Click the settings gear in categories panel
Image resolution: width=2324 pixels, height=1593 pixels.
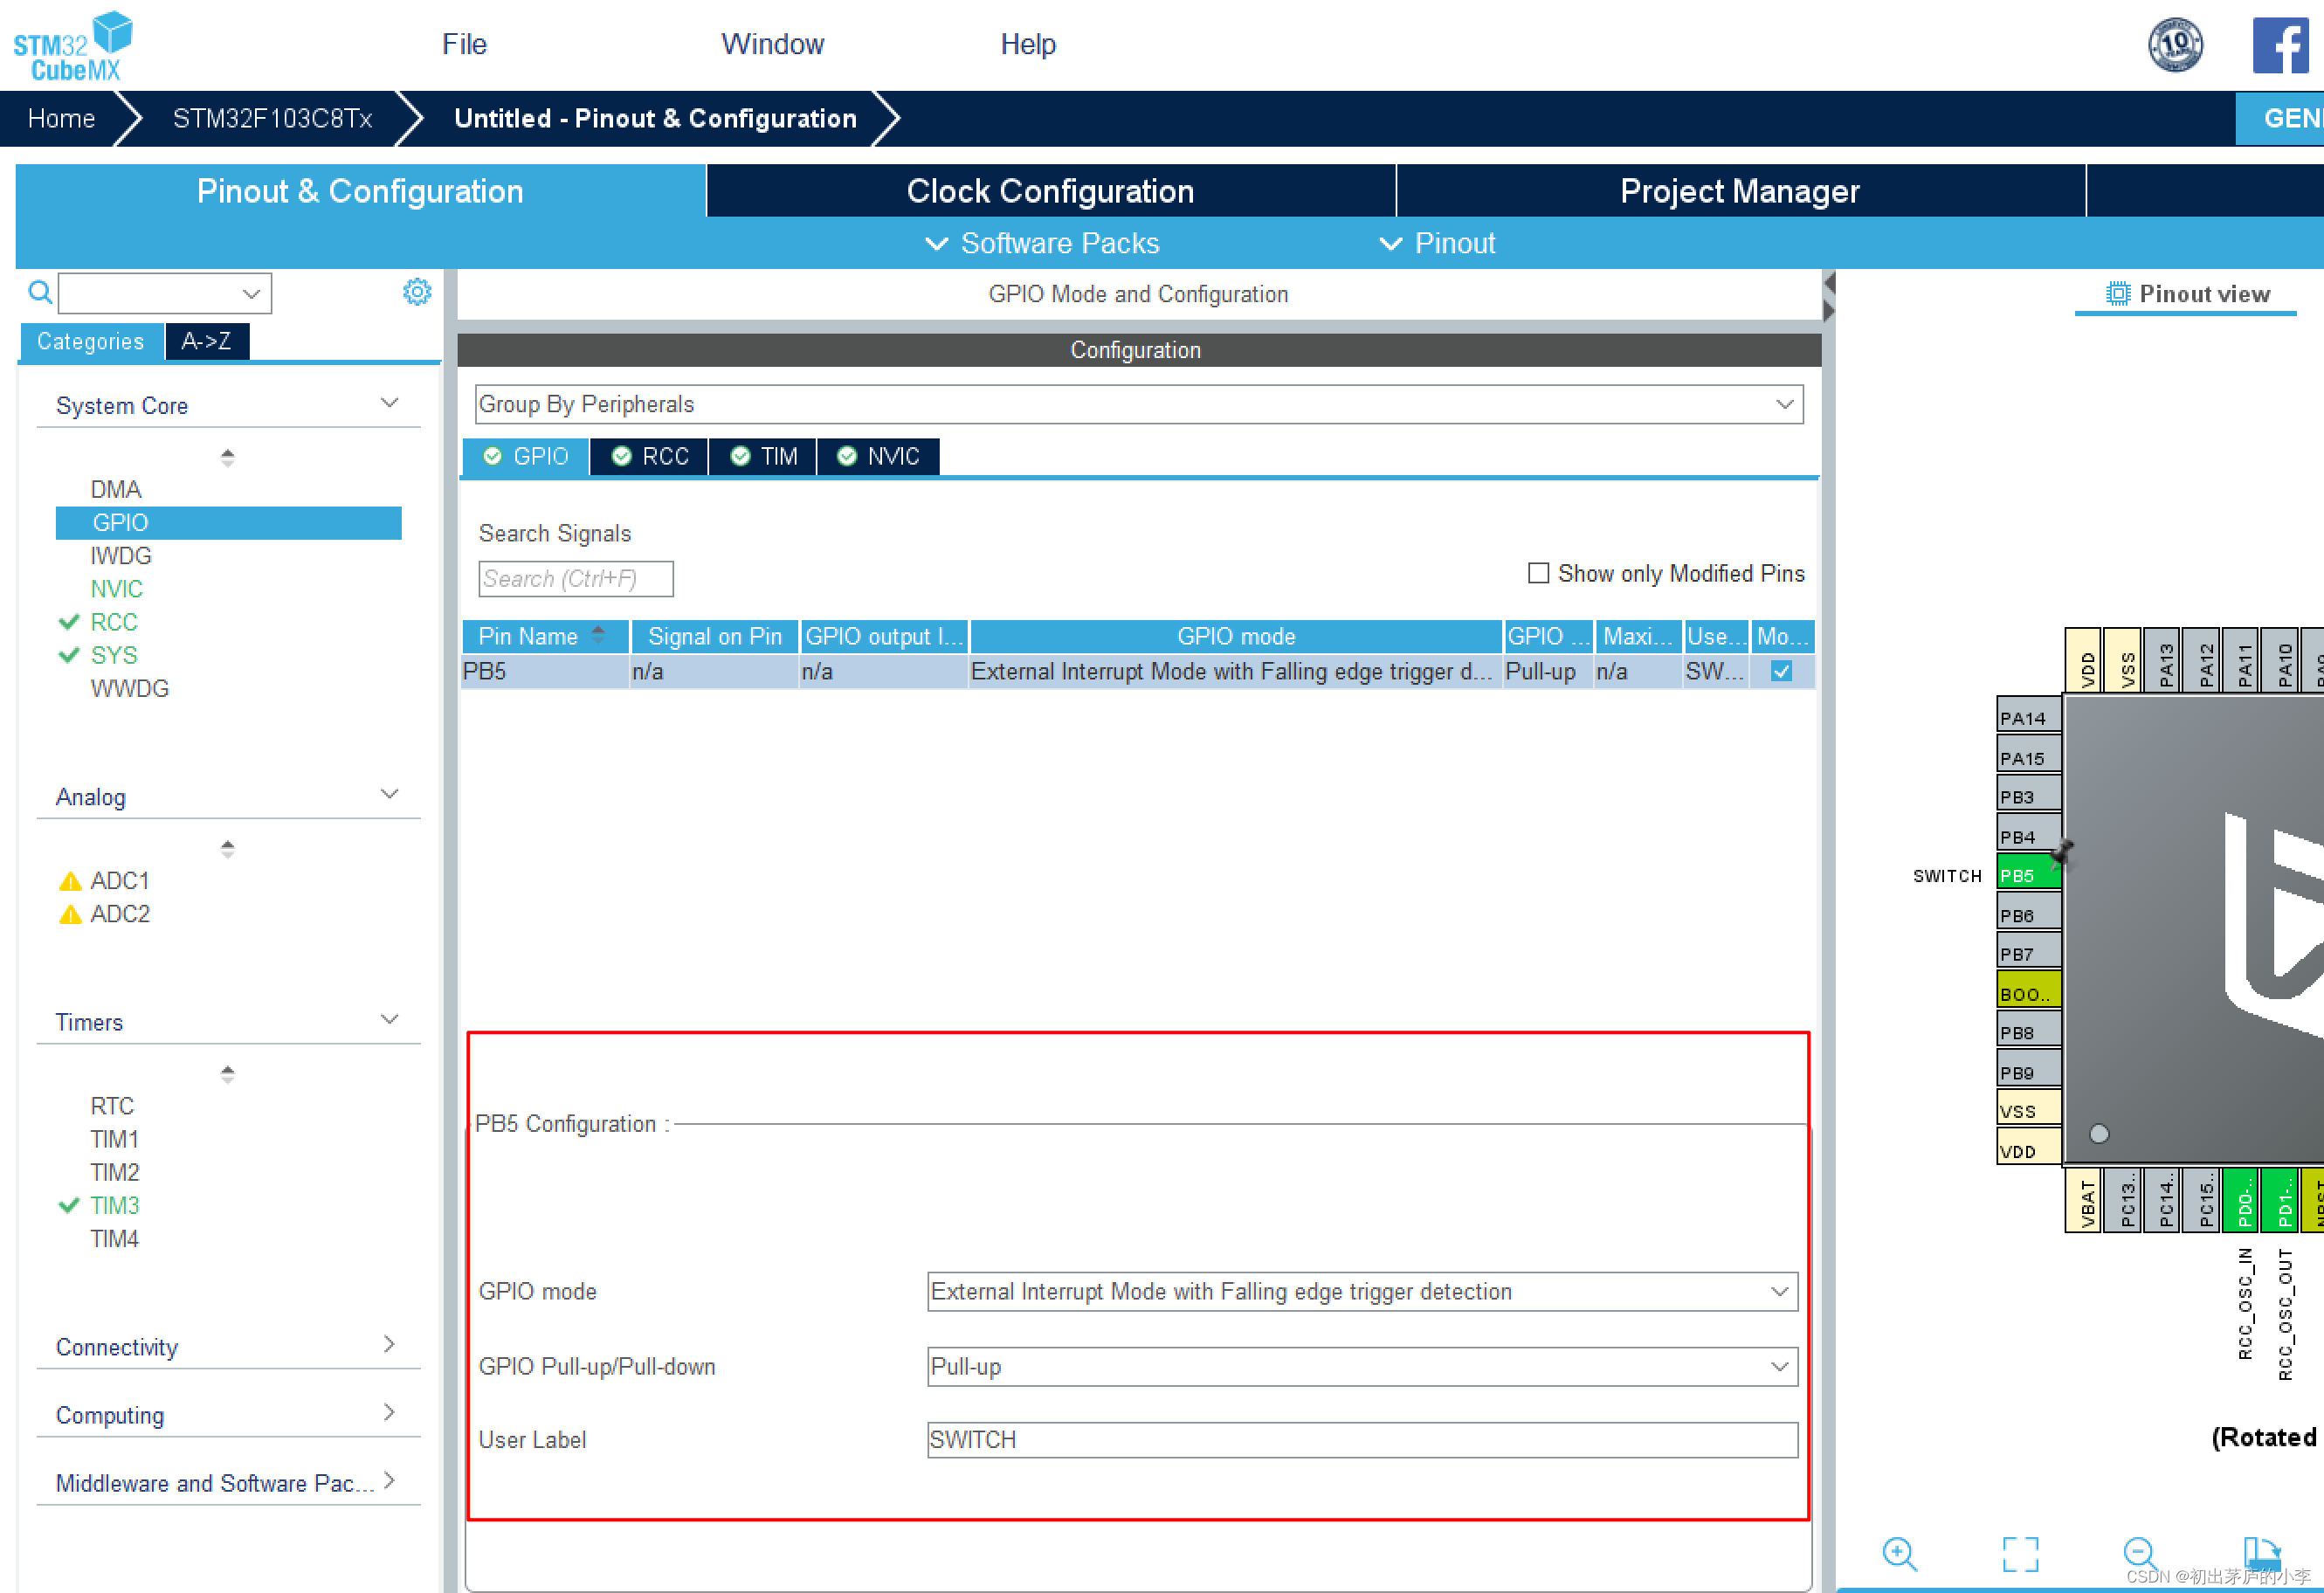pyautogui.click(x=416, y=292)
